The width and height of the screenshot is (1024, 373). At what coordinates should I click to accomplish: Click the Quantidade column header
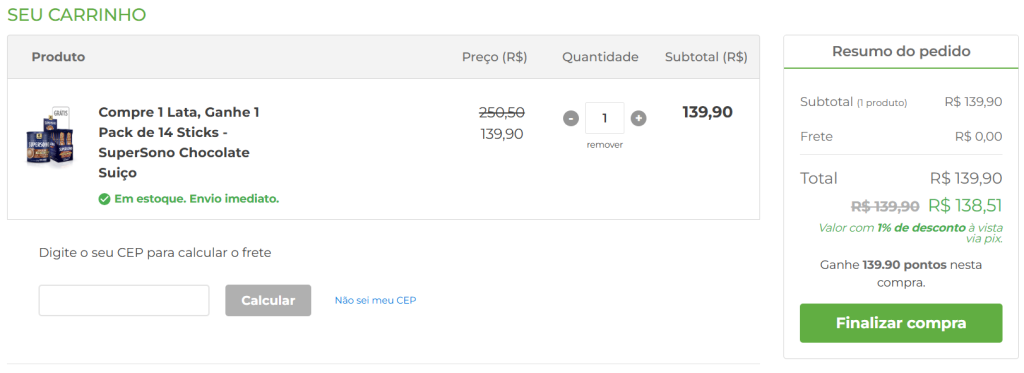[600, 57]
